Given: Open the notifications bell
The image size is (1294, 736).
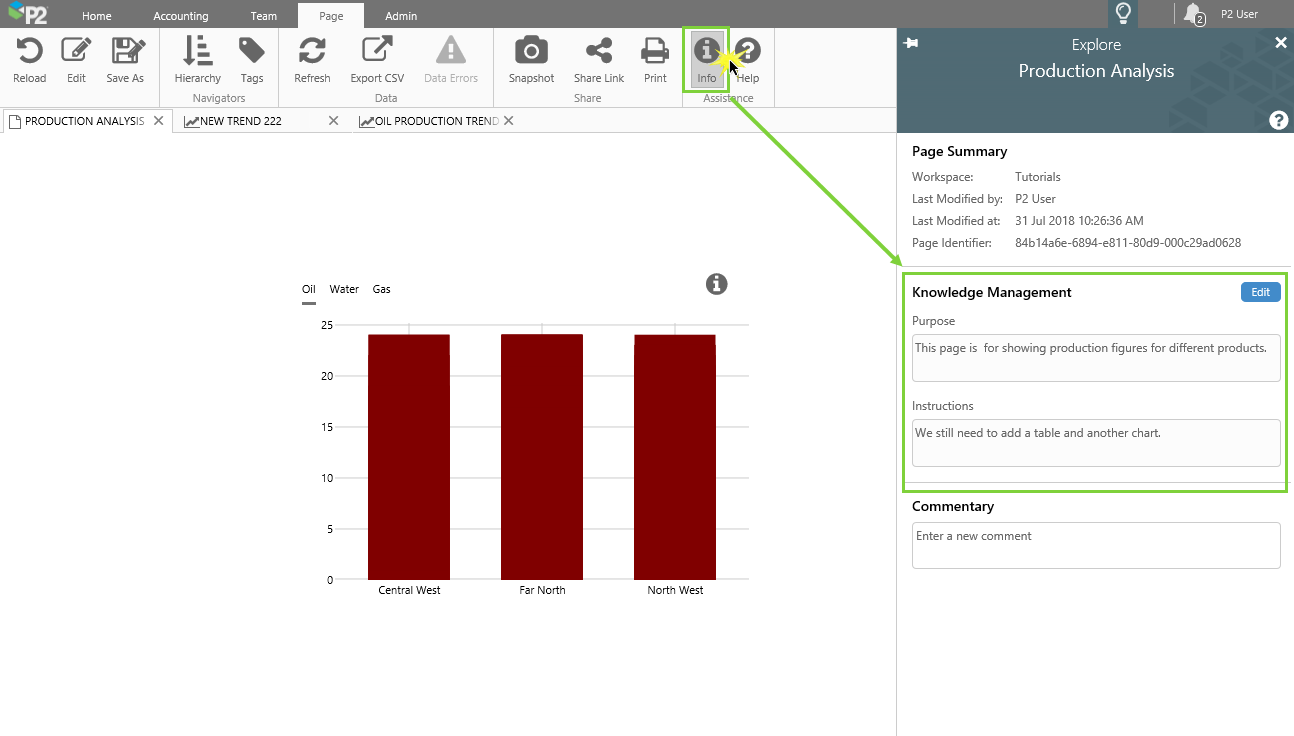Looking at the screenshot, I should pyautogui.click(x=1192, y=14).
